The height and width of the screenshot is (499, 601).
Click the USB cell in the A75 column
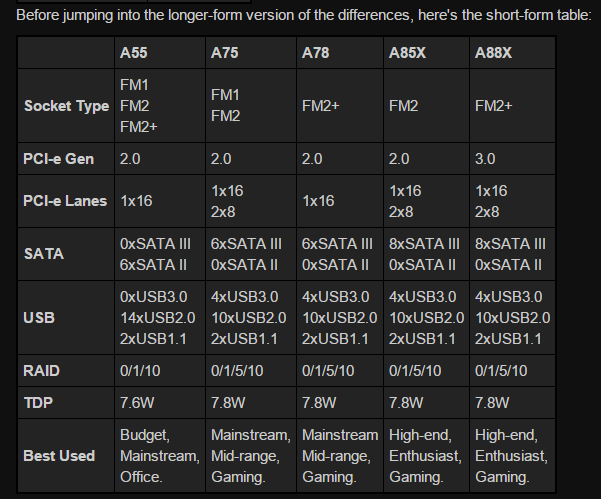tap(251, 318)
